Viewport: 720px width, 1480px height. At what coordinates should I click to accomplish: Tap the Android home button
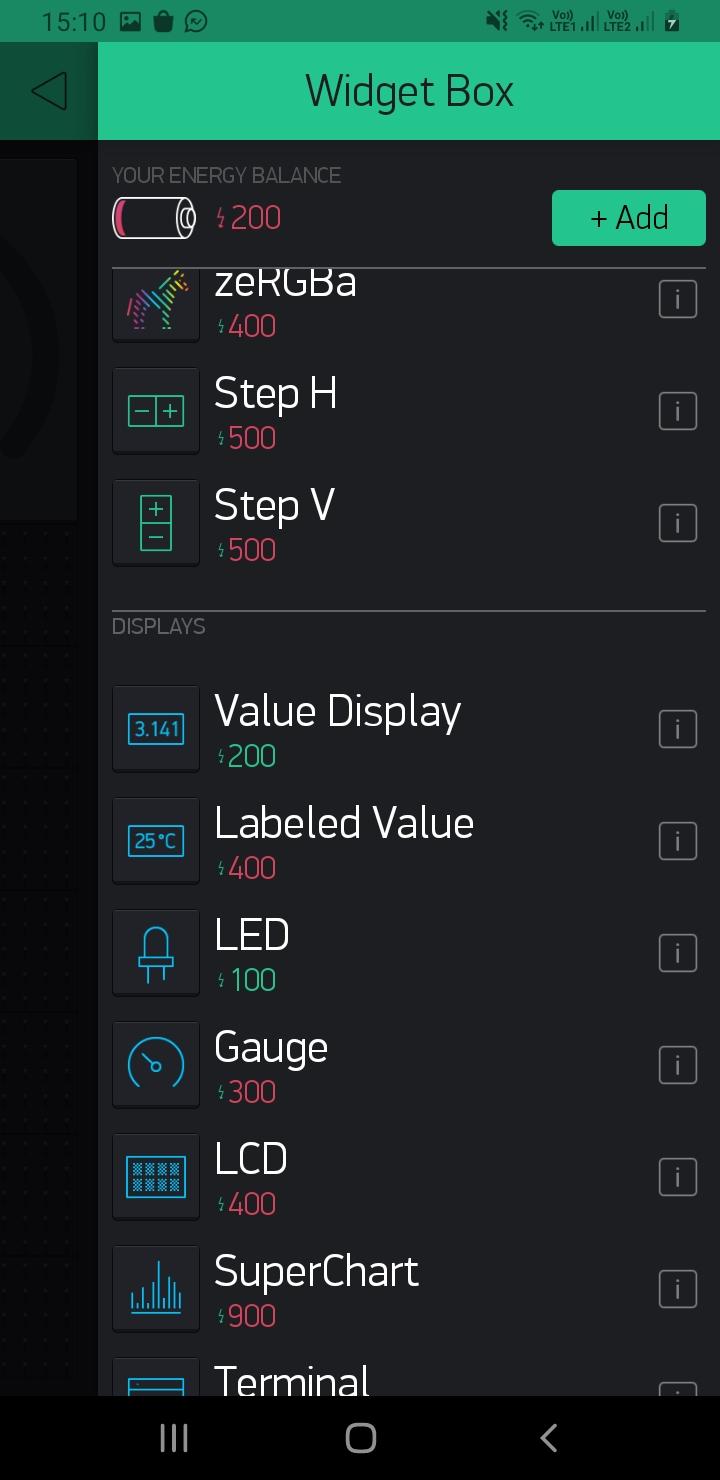click(360, 1438)
